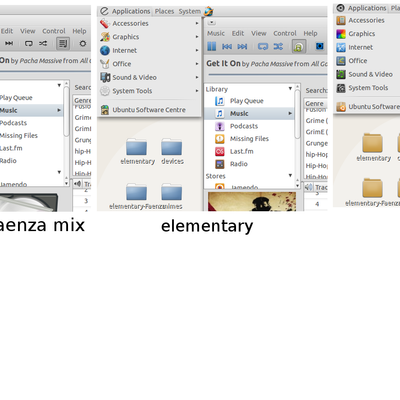Click the arrow beside Music in the elementary sidebar

(x=290, y=114)
